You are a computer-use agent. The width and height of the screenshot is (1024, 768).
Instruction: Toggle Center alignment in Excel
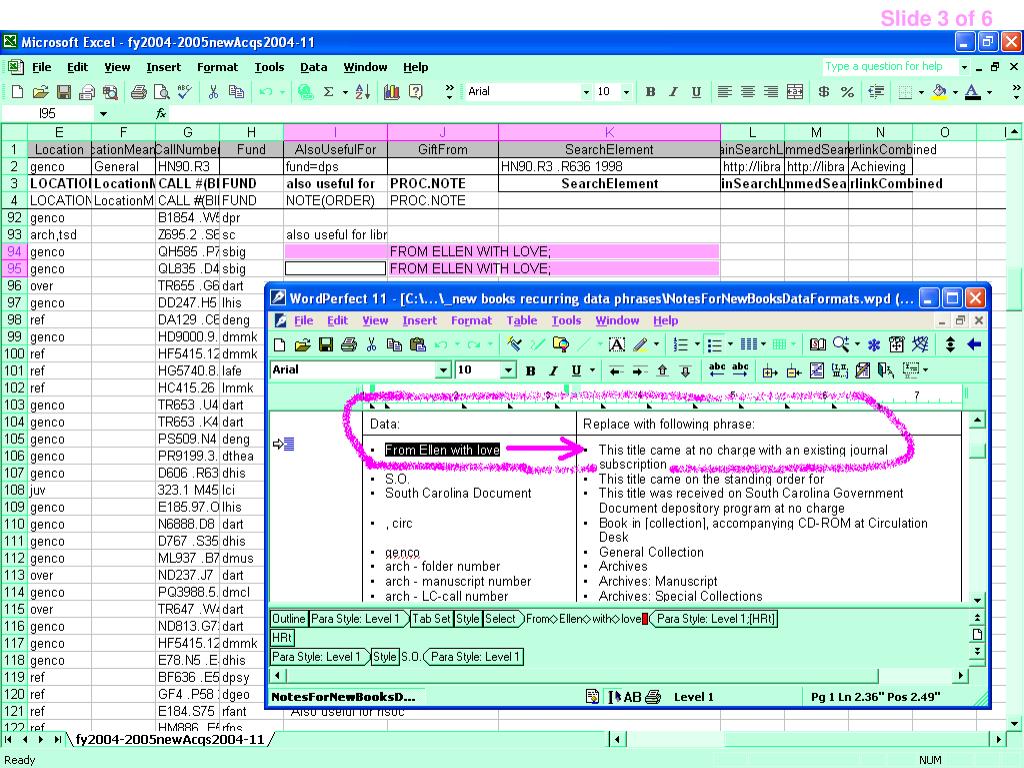coord(748,92)
